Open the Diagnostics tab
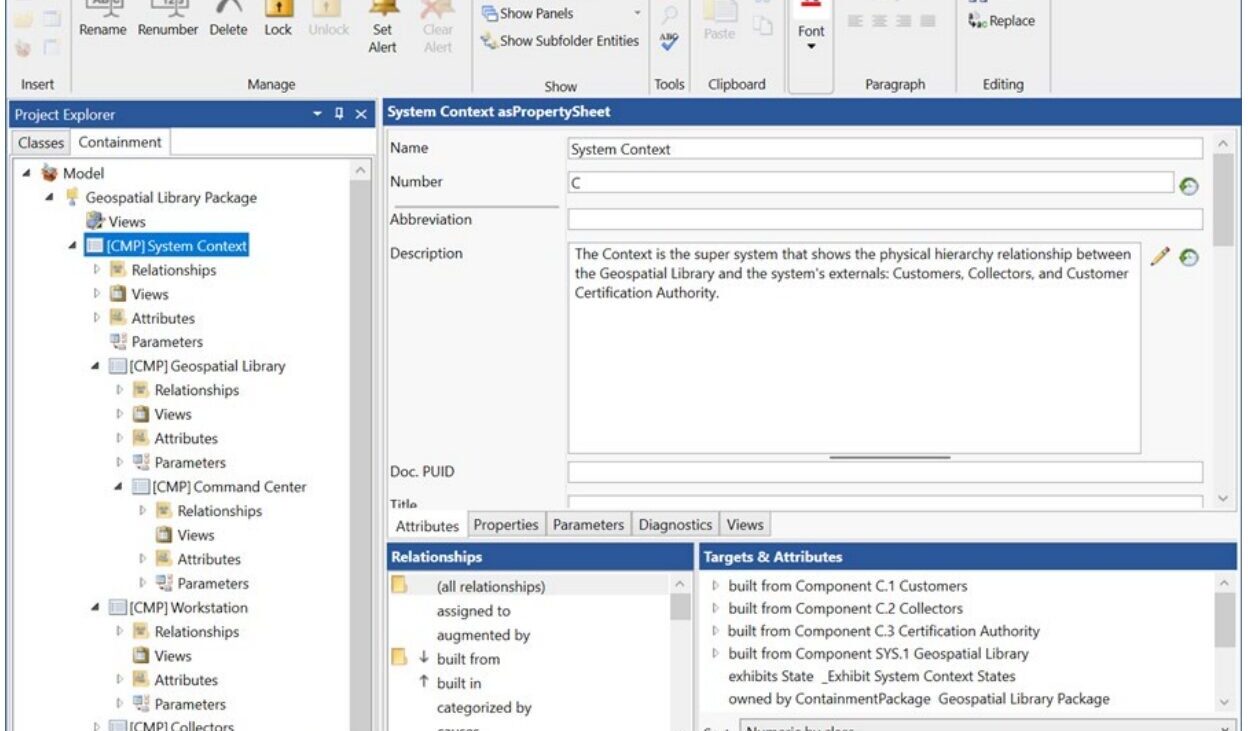Viewport: 1248px width, 731px height. 675,525
